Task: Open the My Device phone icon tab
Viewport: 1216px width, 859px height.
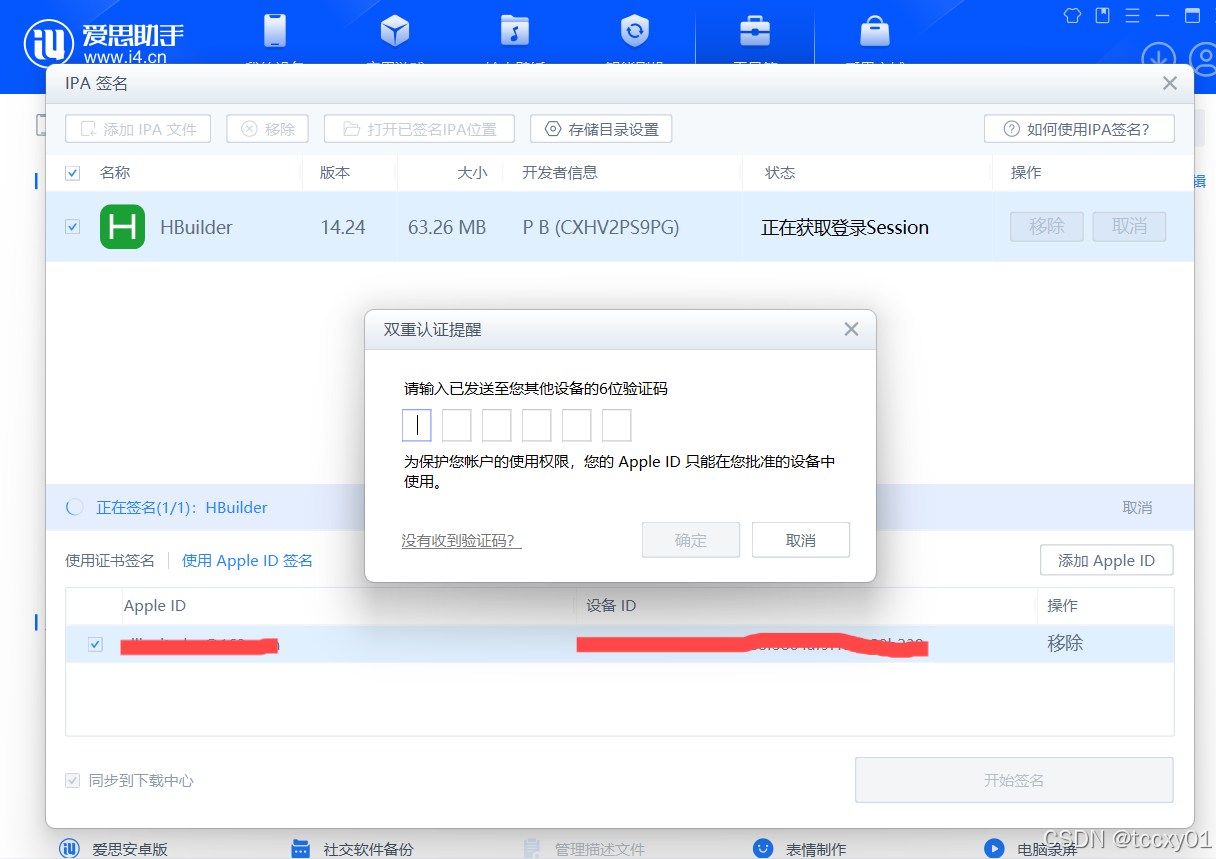Action: pos(275,31)
